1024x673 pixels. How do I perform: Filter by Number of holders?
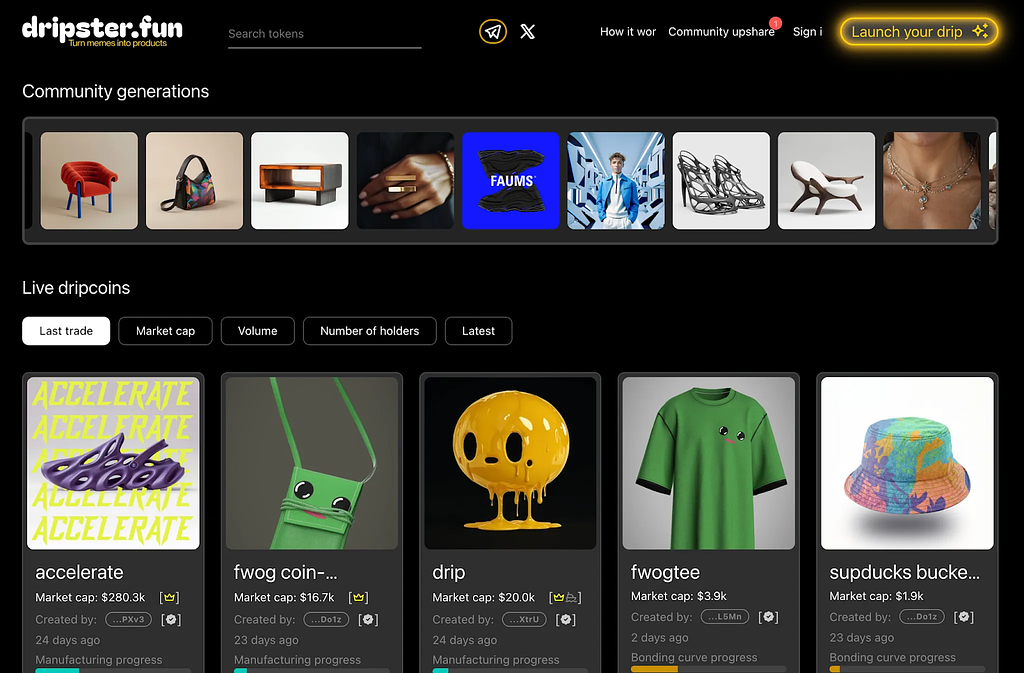[x=369, y=331]
